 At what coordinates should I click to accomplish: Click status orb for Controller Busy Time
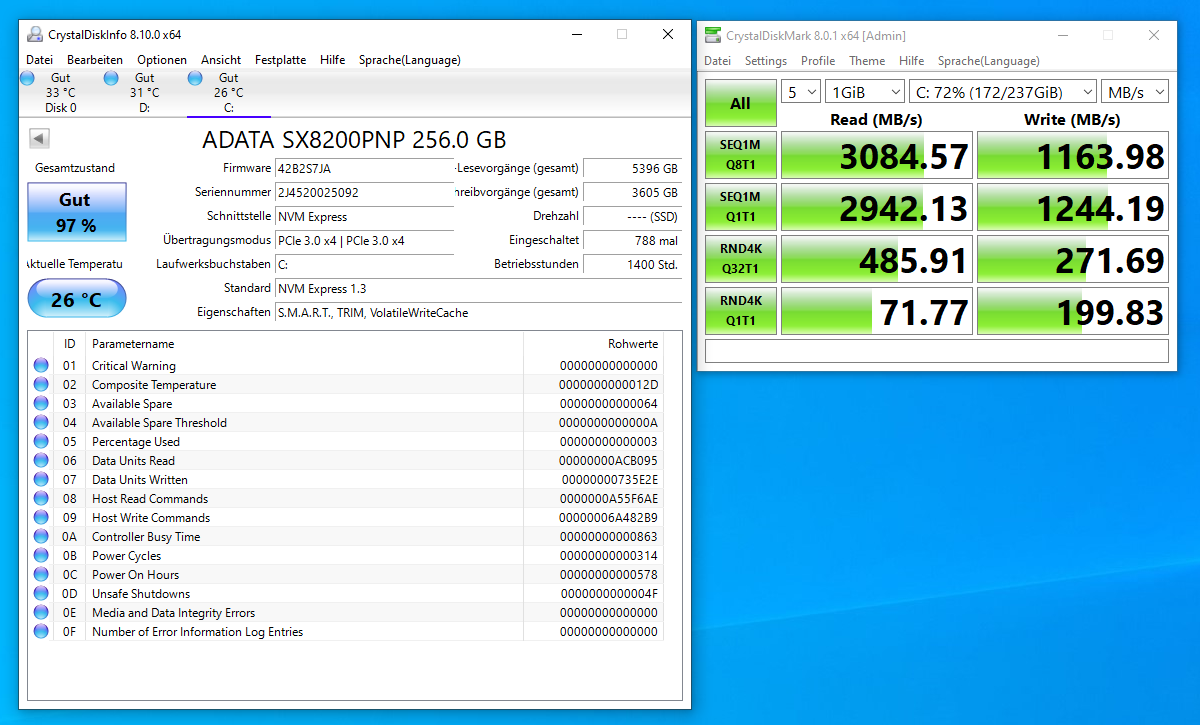[x=41, y=536]
